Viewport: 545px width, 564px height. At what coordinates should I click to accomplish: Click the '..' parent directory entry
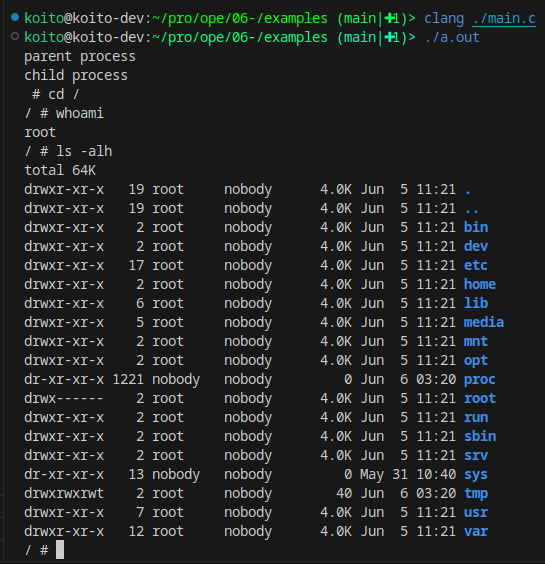pyautogui.click(x=472, y=211)
